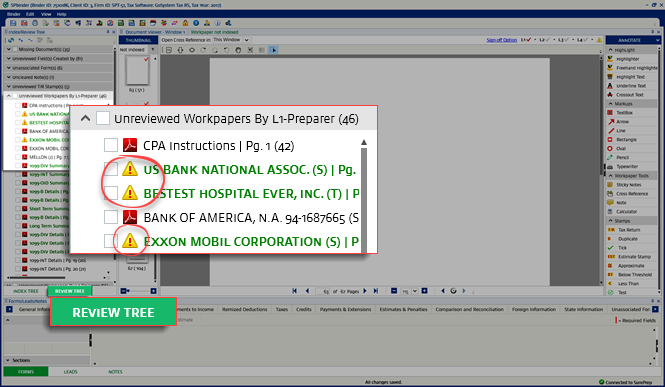Viewport: 665px width, 387px height.
Task: Open the View menu
Action: point(46,14)
